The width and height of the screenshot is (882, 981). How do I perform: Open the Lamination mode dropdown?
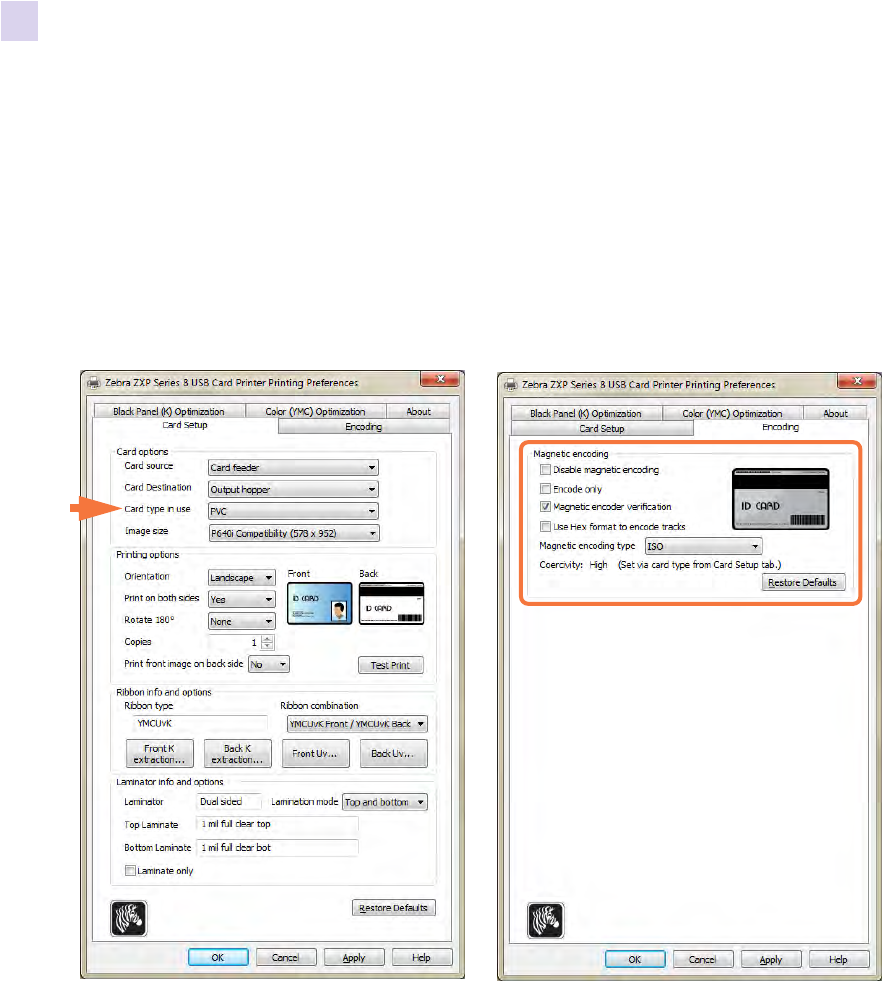tap(385, 802)
